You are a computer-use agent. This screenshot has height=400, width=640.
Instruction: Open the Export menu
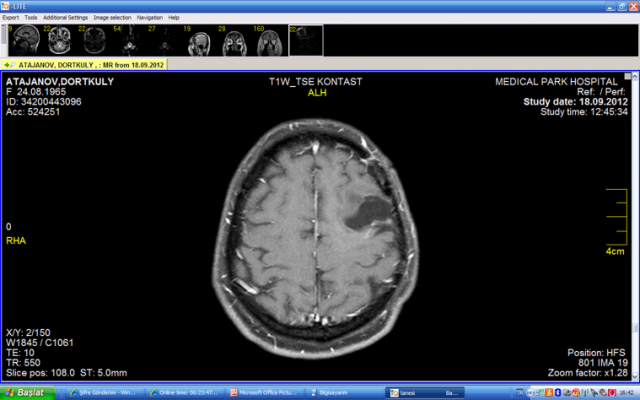click(x=10, y=18)
